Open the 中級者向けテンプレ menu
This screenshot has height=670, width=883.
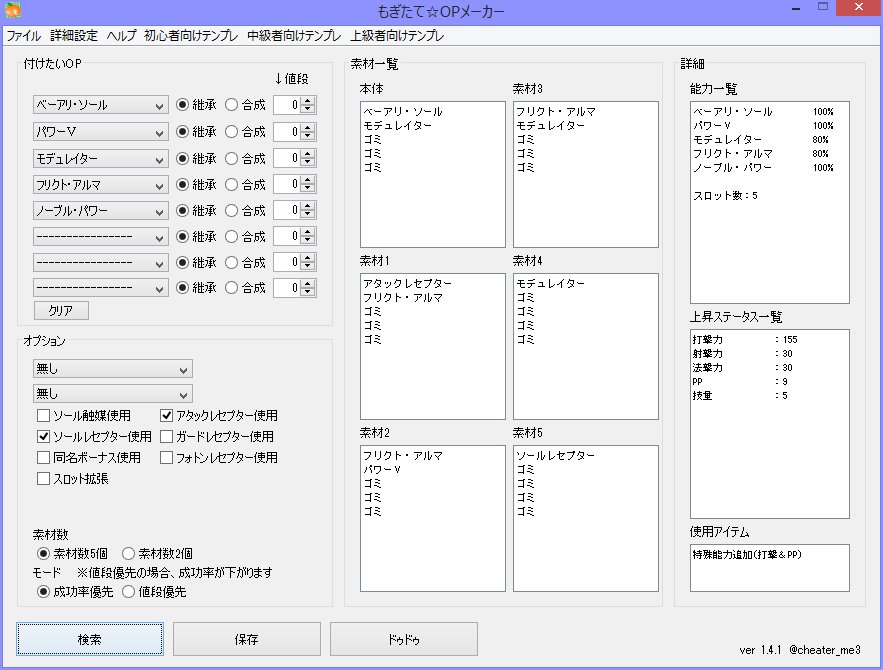click(294, 35)
